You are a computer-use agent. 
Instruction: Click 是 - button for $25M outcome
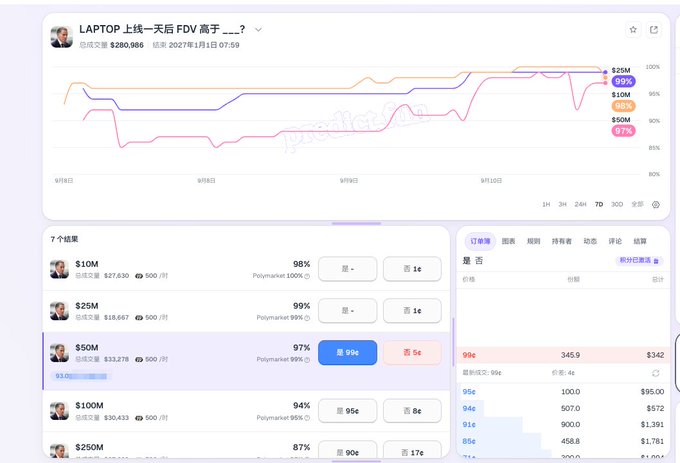coord(347,310)
